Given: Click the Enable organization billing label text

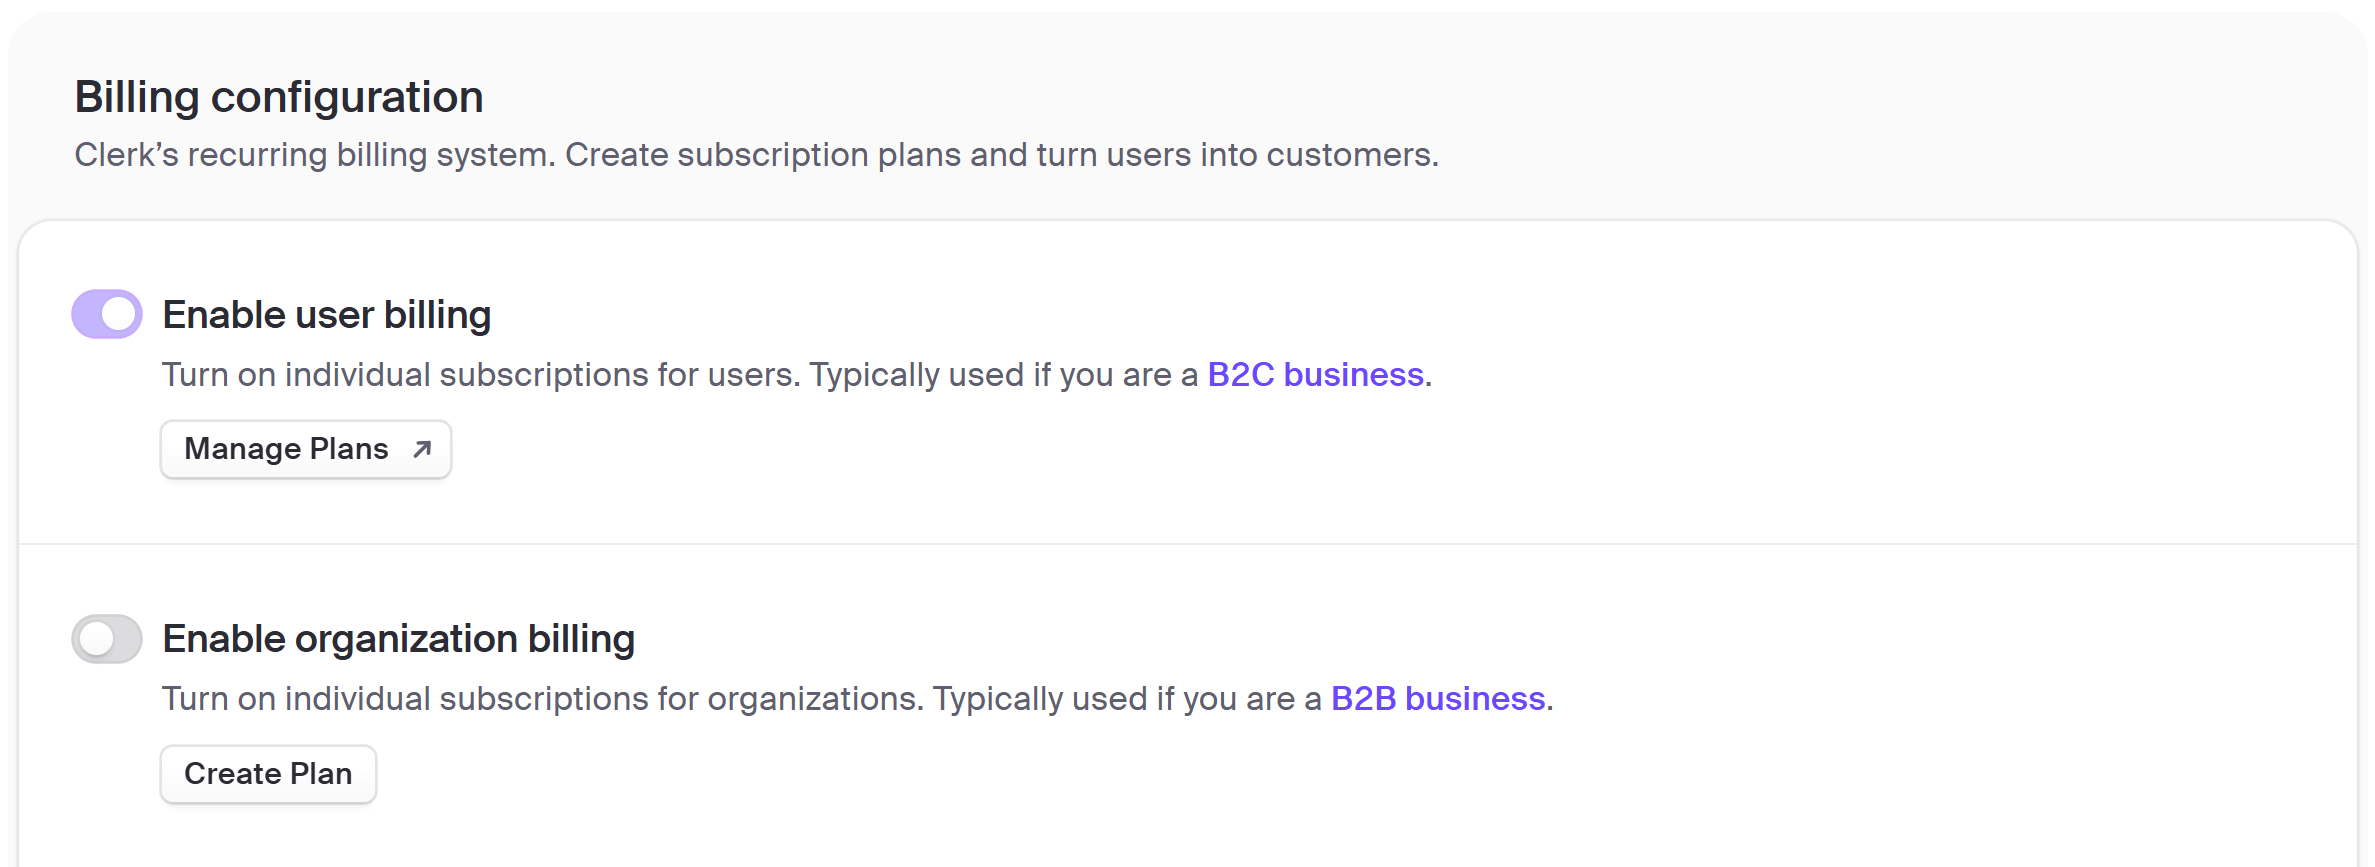Looking at the screenshot, I should (399, 639).
